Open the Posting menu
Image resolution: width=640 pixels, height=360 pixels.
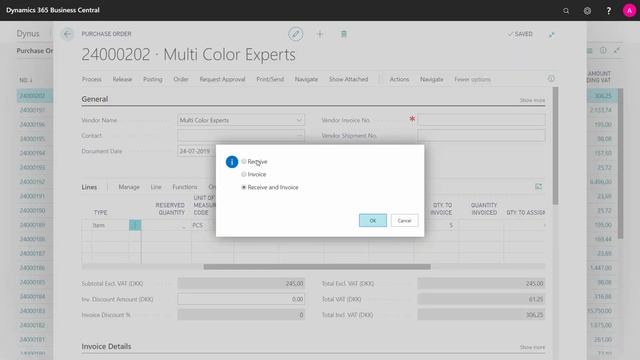click(x=153, y=79)
